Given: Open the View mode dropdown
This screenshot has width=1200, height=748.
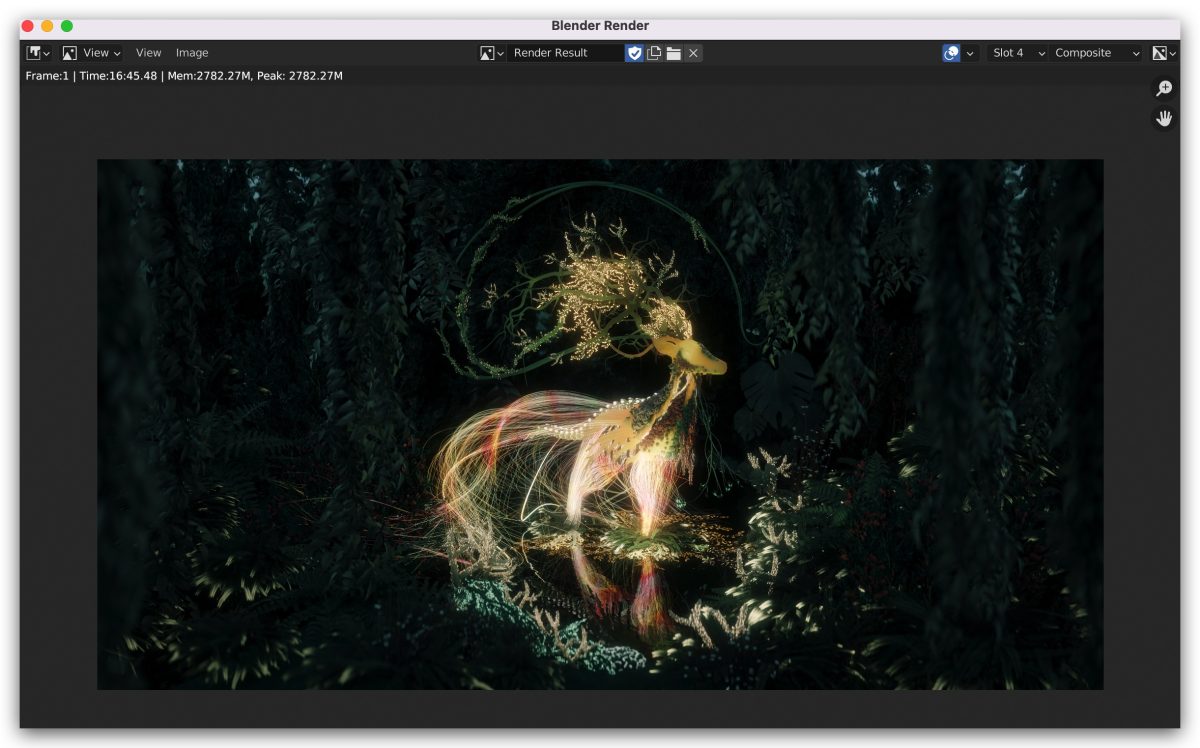Looking at the screenshot, I should [91, 53].
